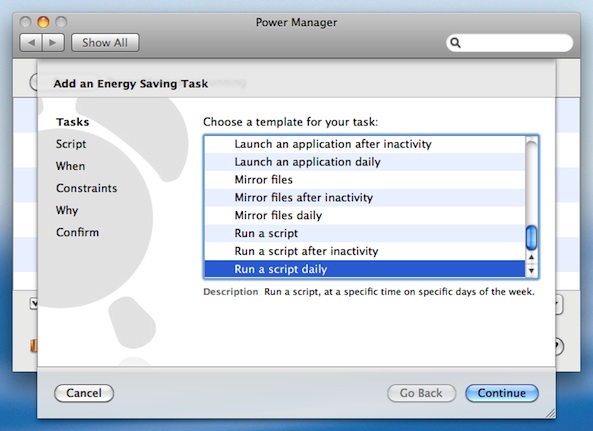593x431 pixels.
Task: Focus the toolbar search field
Action: pyautogui.click(x=509, y=43)
